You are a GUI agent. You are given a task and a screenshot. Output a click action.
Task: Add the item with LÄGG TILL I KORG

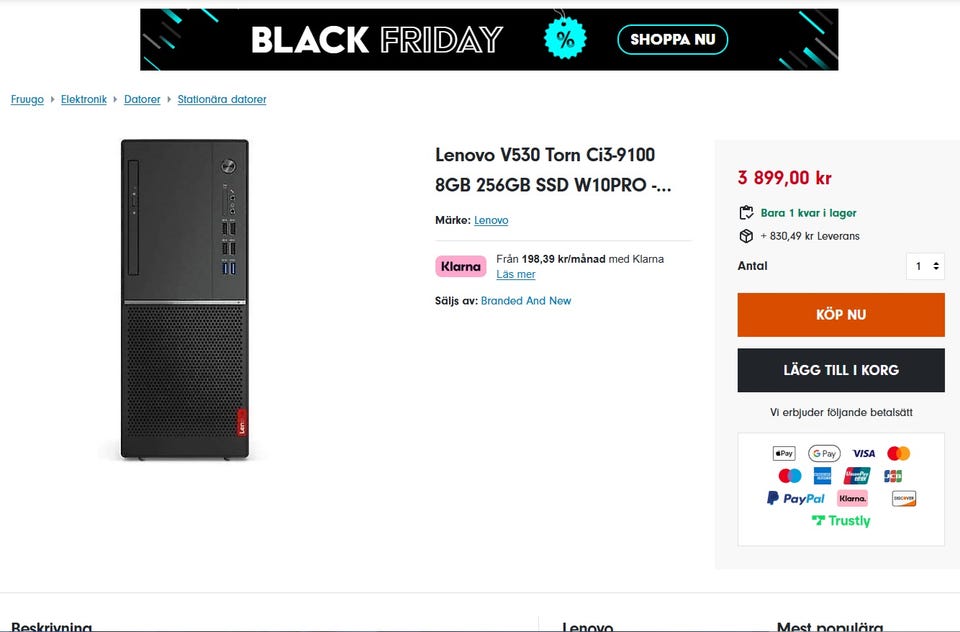click(x=841, y=370)
